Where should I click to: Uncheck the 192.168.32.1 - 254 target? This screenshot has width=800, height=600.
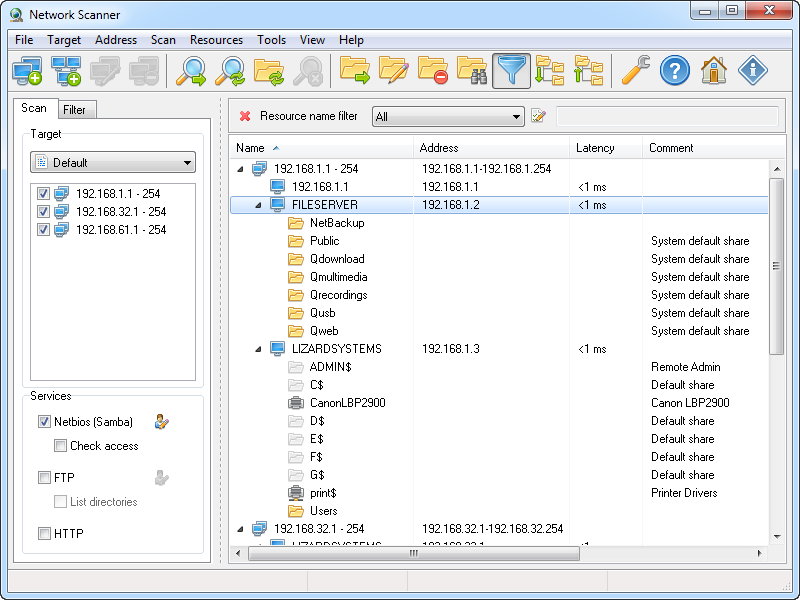(x=43, y=210)
